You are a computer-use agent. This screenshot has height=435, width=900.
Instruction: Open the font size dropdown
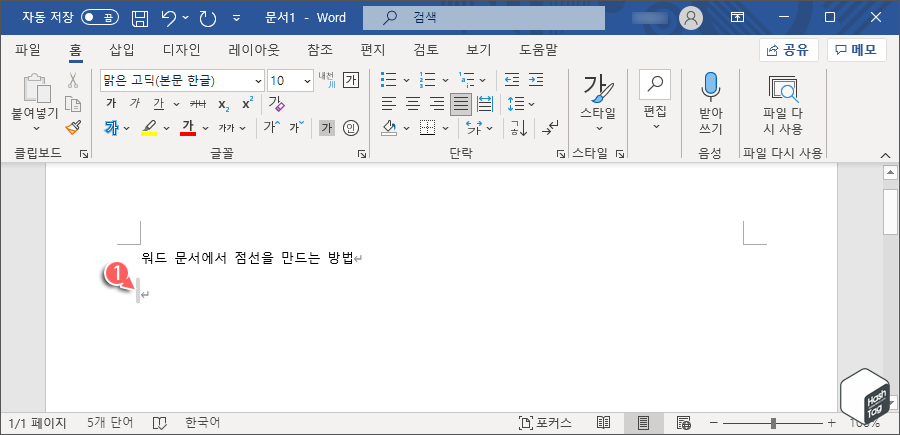(x=308, y=80)
